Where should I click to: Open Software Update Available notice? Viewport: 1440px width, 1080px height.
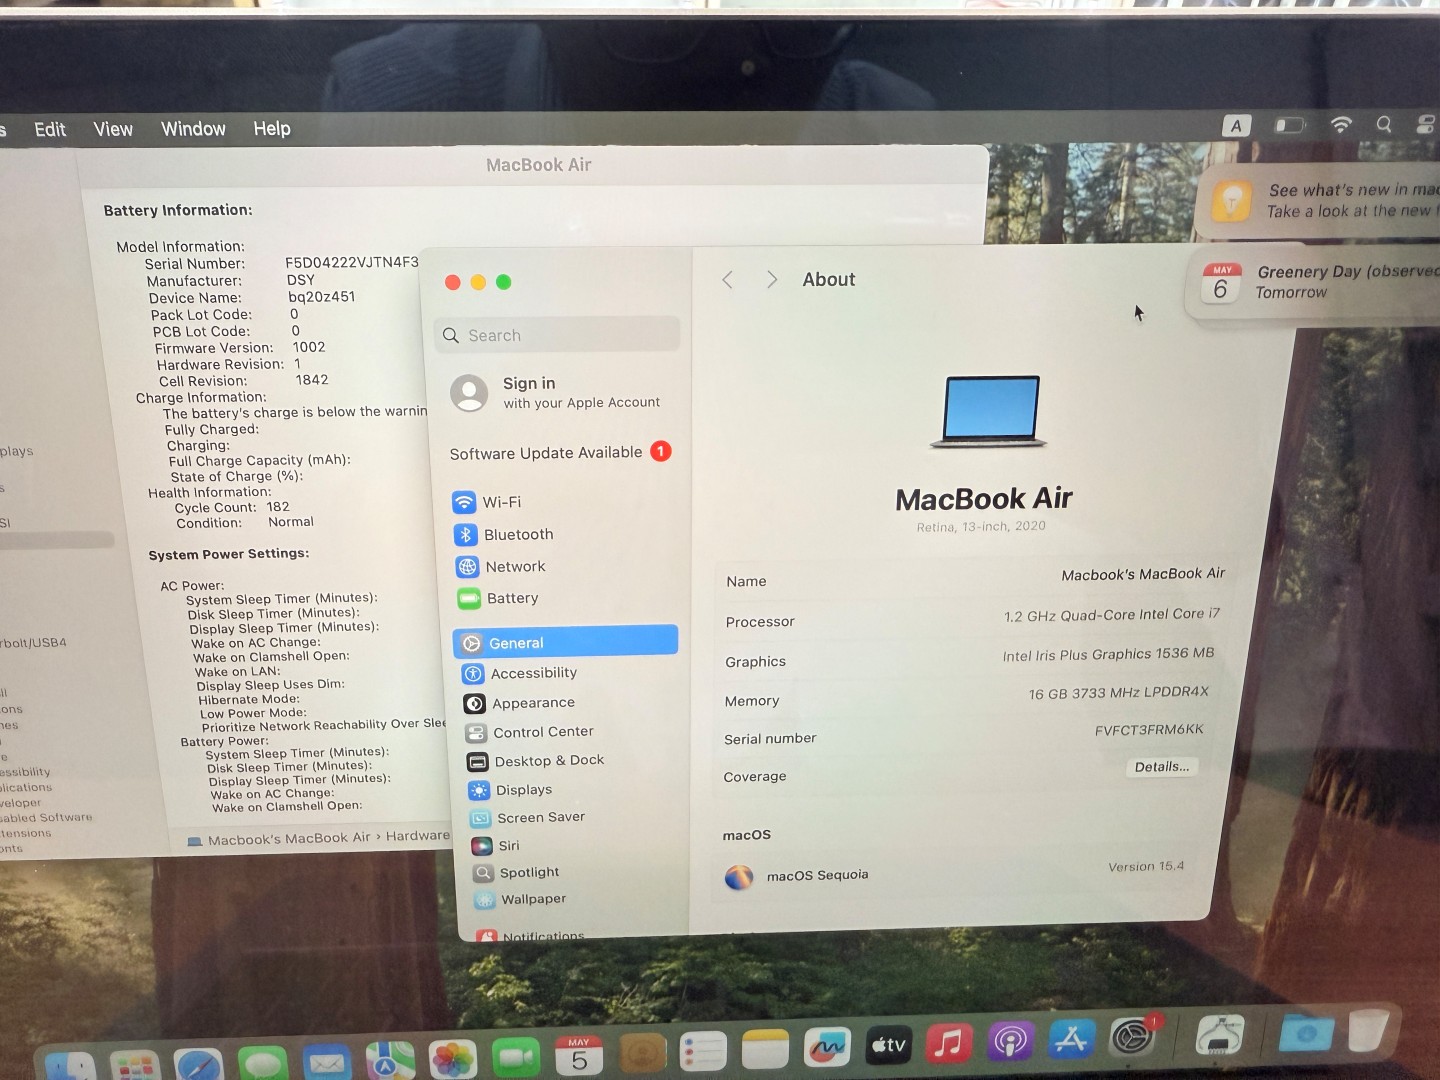point(560,453)
